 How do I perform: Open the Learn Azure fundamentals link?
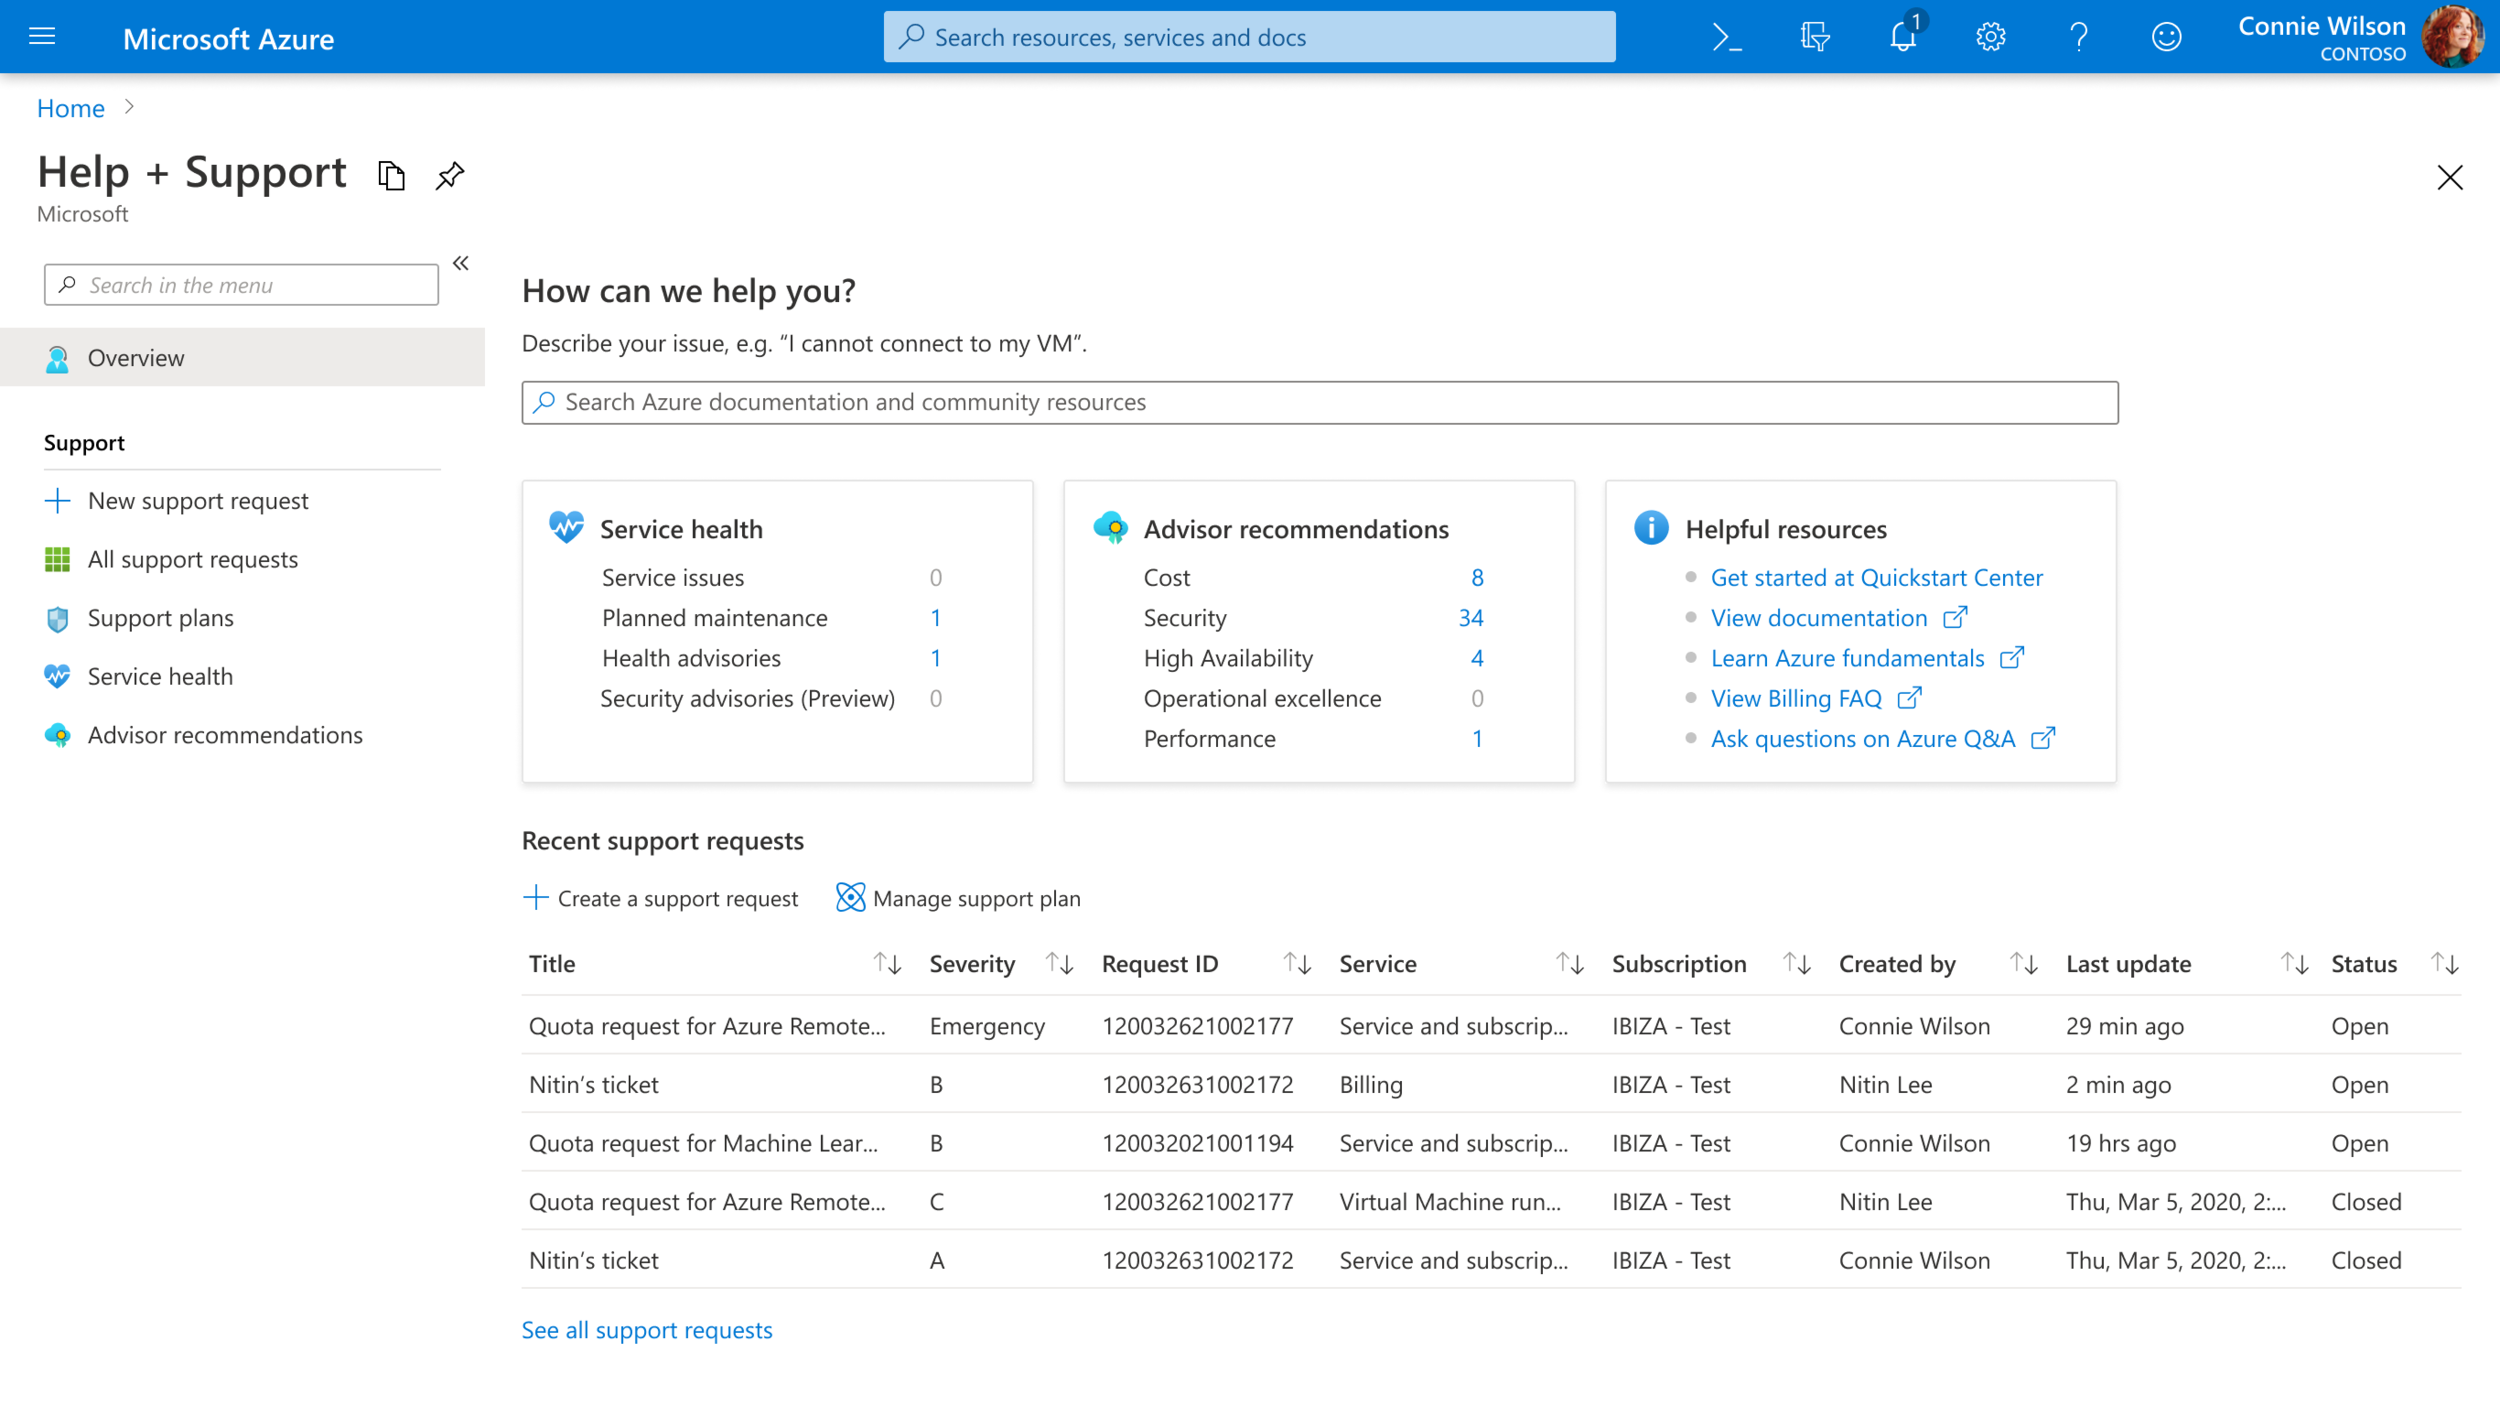click(x=1847, y=658)
